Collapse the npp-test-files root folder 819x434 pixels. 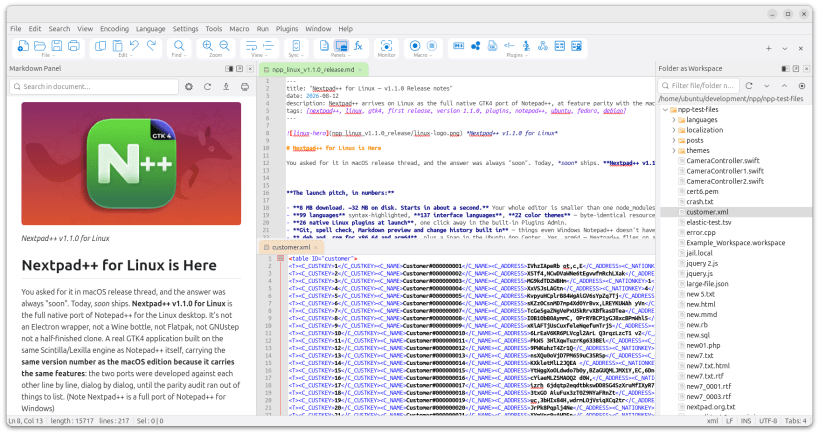(x=665, y=110)
